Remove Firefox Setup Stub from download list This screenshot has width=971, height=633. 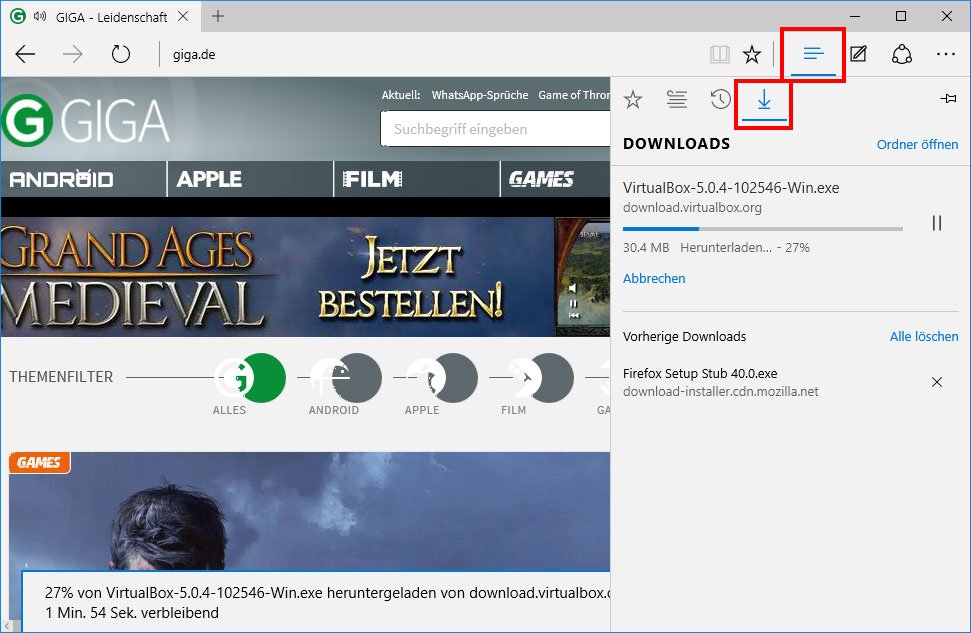[937, 382]
